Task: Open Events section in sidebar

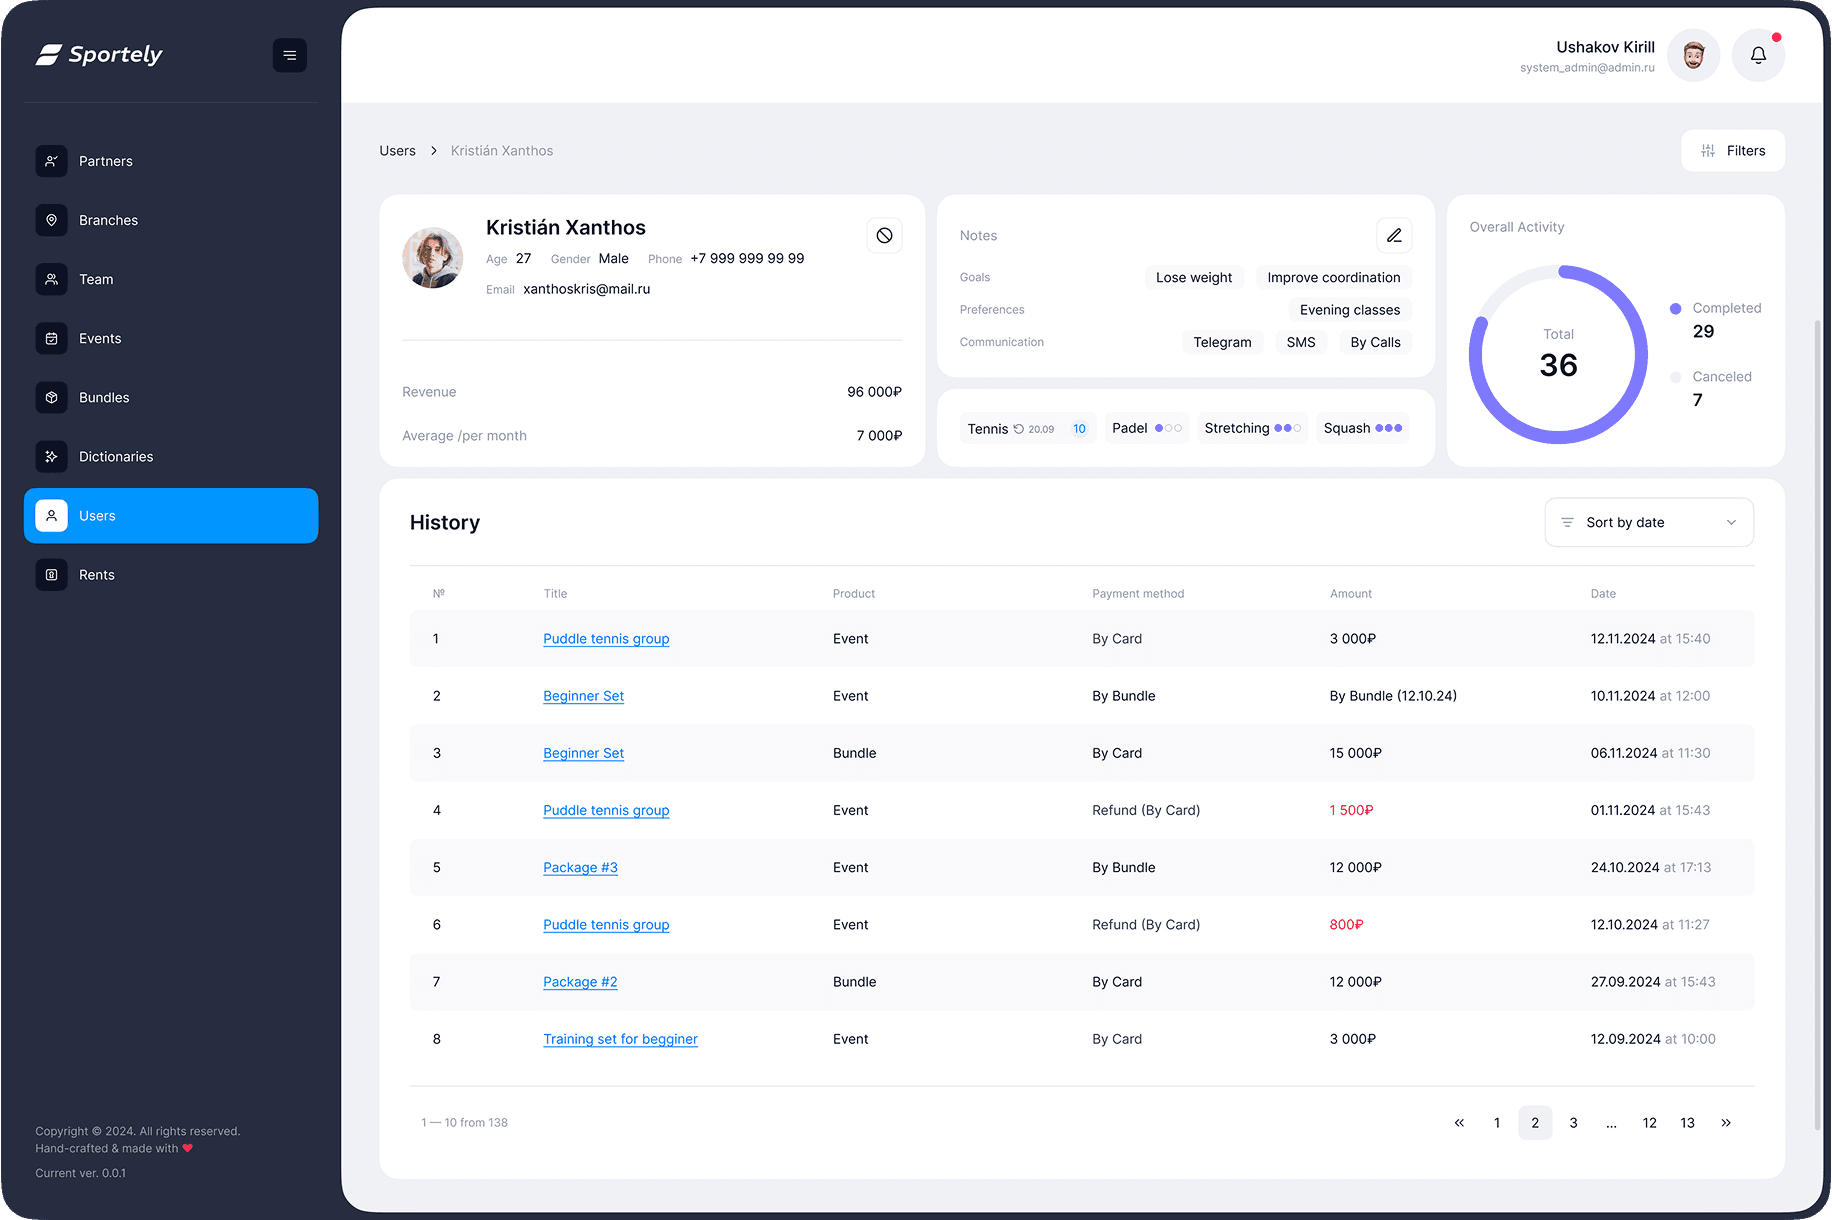Action: click(171, 338)
